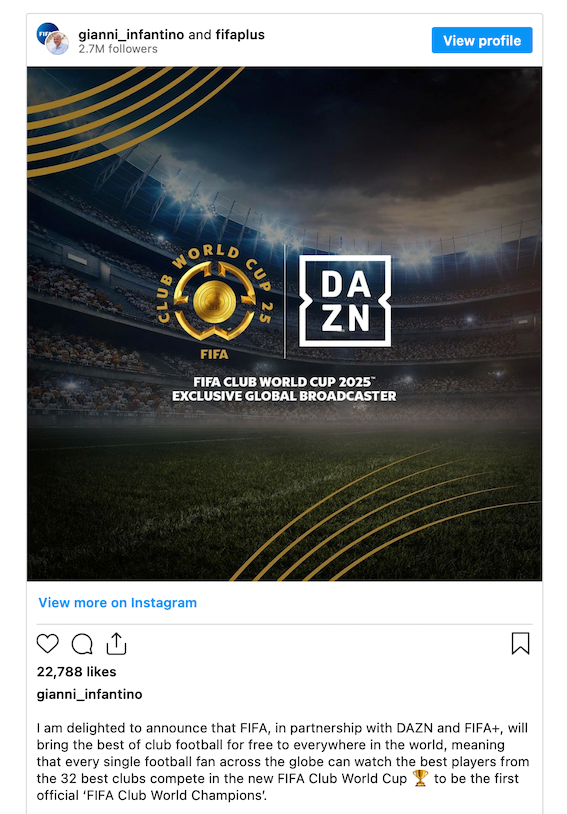Open gianni_infantino username in the post header

click(131, 34)
